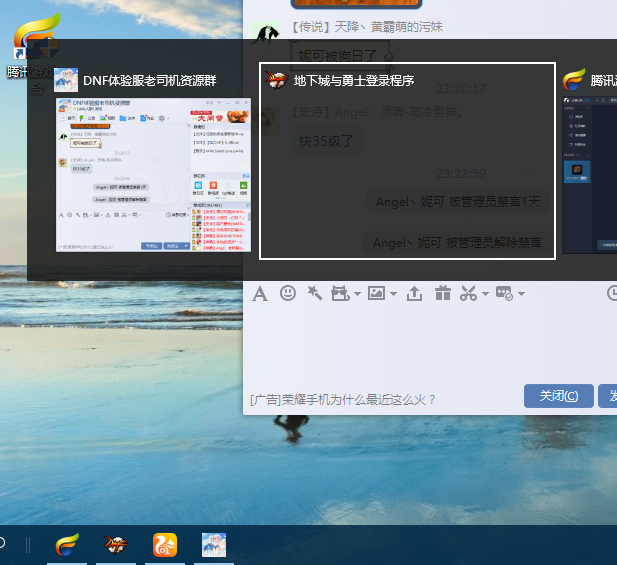Select the 腾讯游戏平台 window thumbnail in switcher
617x565 pixels.
coord(589,175)
